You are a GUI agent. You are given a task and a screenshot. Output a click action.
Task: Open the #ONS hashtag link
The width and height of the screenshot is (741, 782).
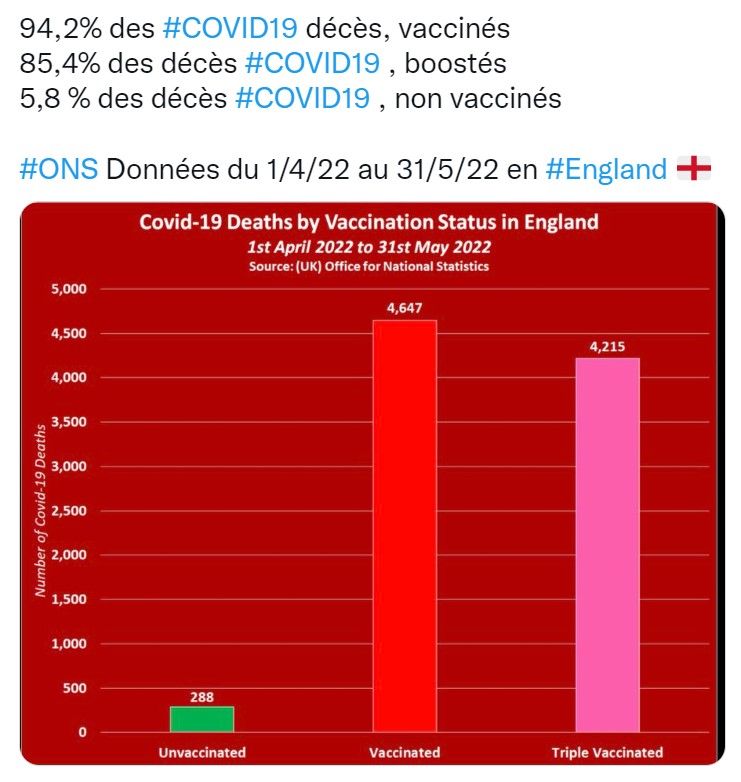(x=59, y=169)
